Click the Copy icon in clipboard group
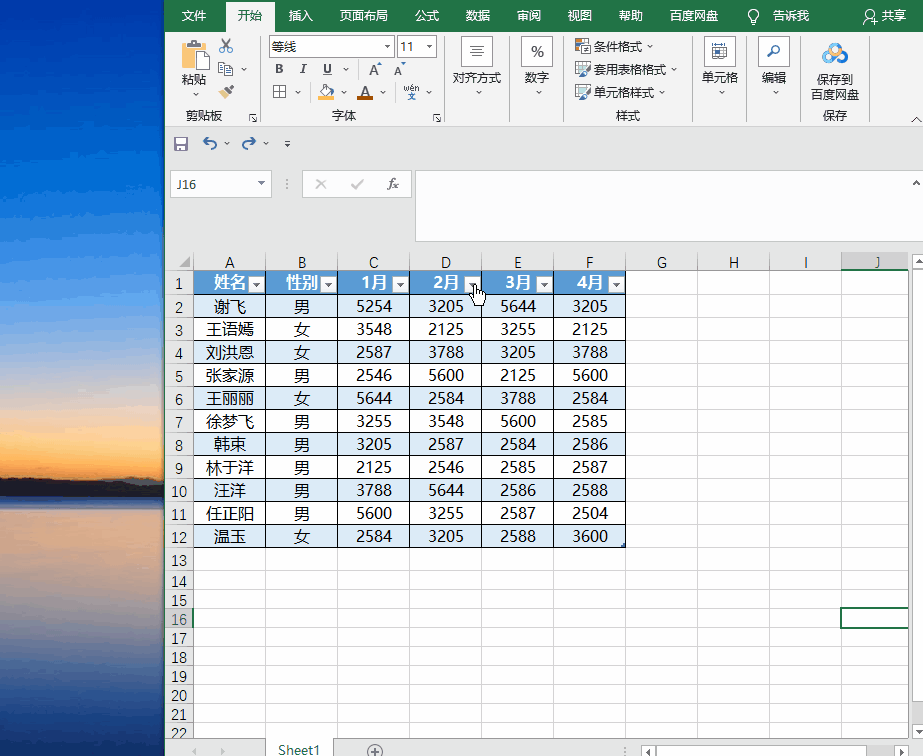 point(225,69)
